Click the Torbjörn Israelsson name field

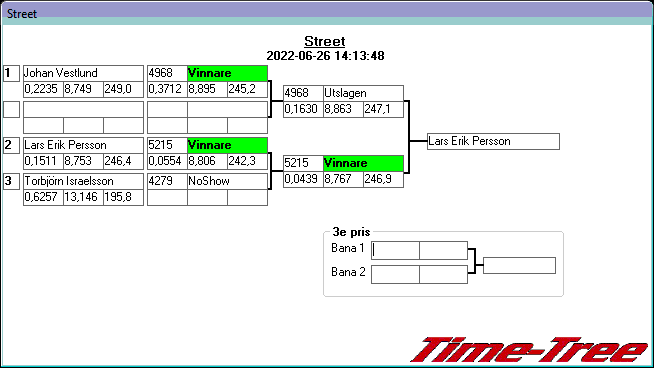pos(83,181)
